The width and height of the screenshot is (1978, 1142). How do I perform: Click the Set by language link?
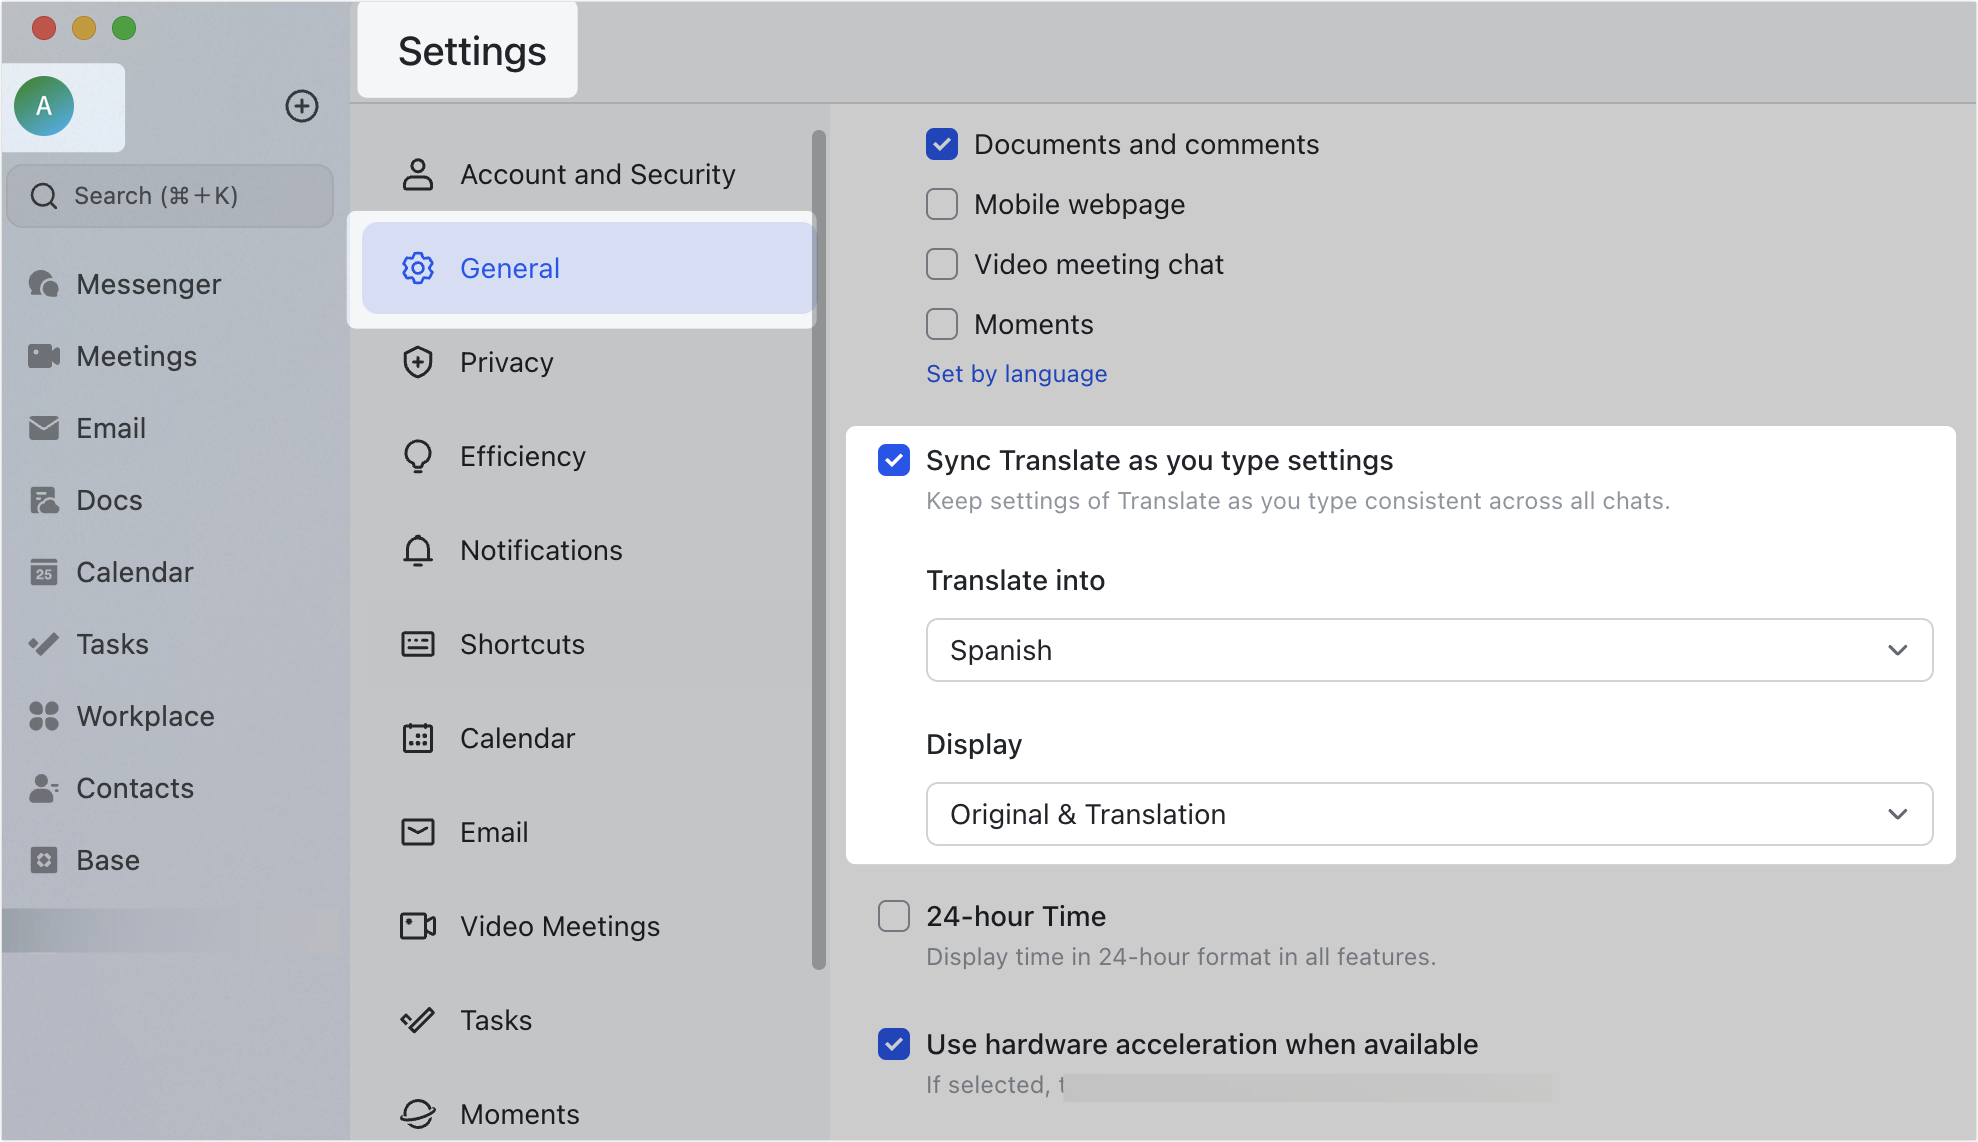pos(1016,374)
